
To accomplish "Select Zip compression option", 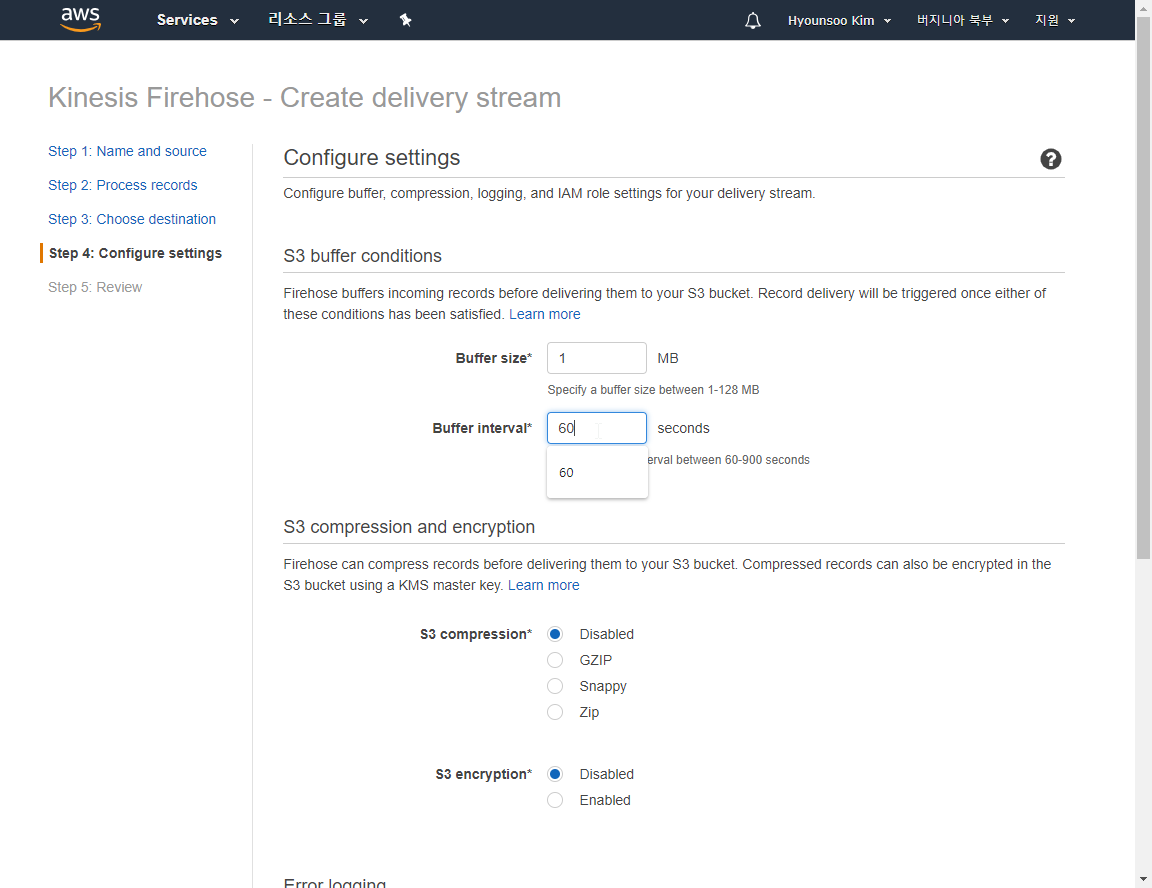I will [x=555, y=712].
